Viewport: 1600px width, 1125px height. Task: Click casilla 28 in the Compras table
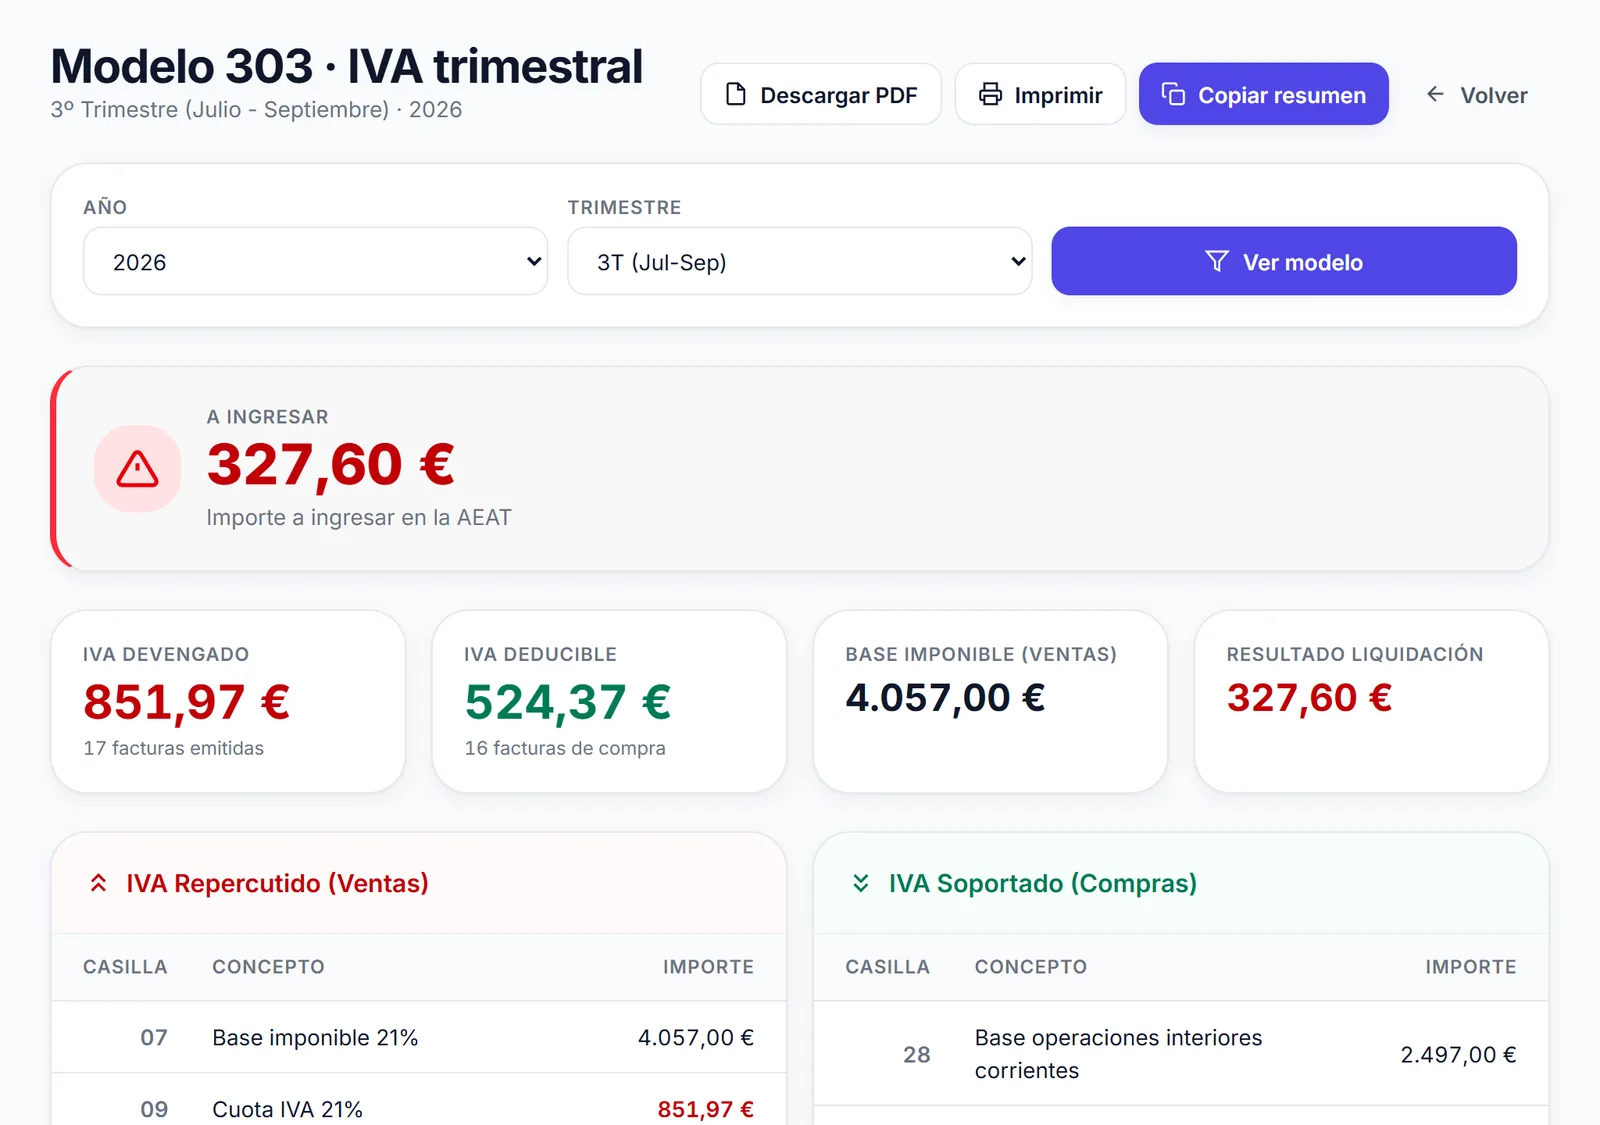(x=917, y=1054)
